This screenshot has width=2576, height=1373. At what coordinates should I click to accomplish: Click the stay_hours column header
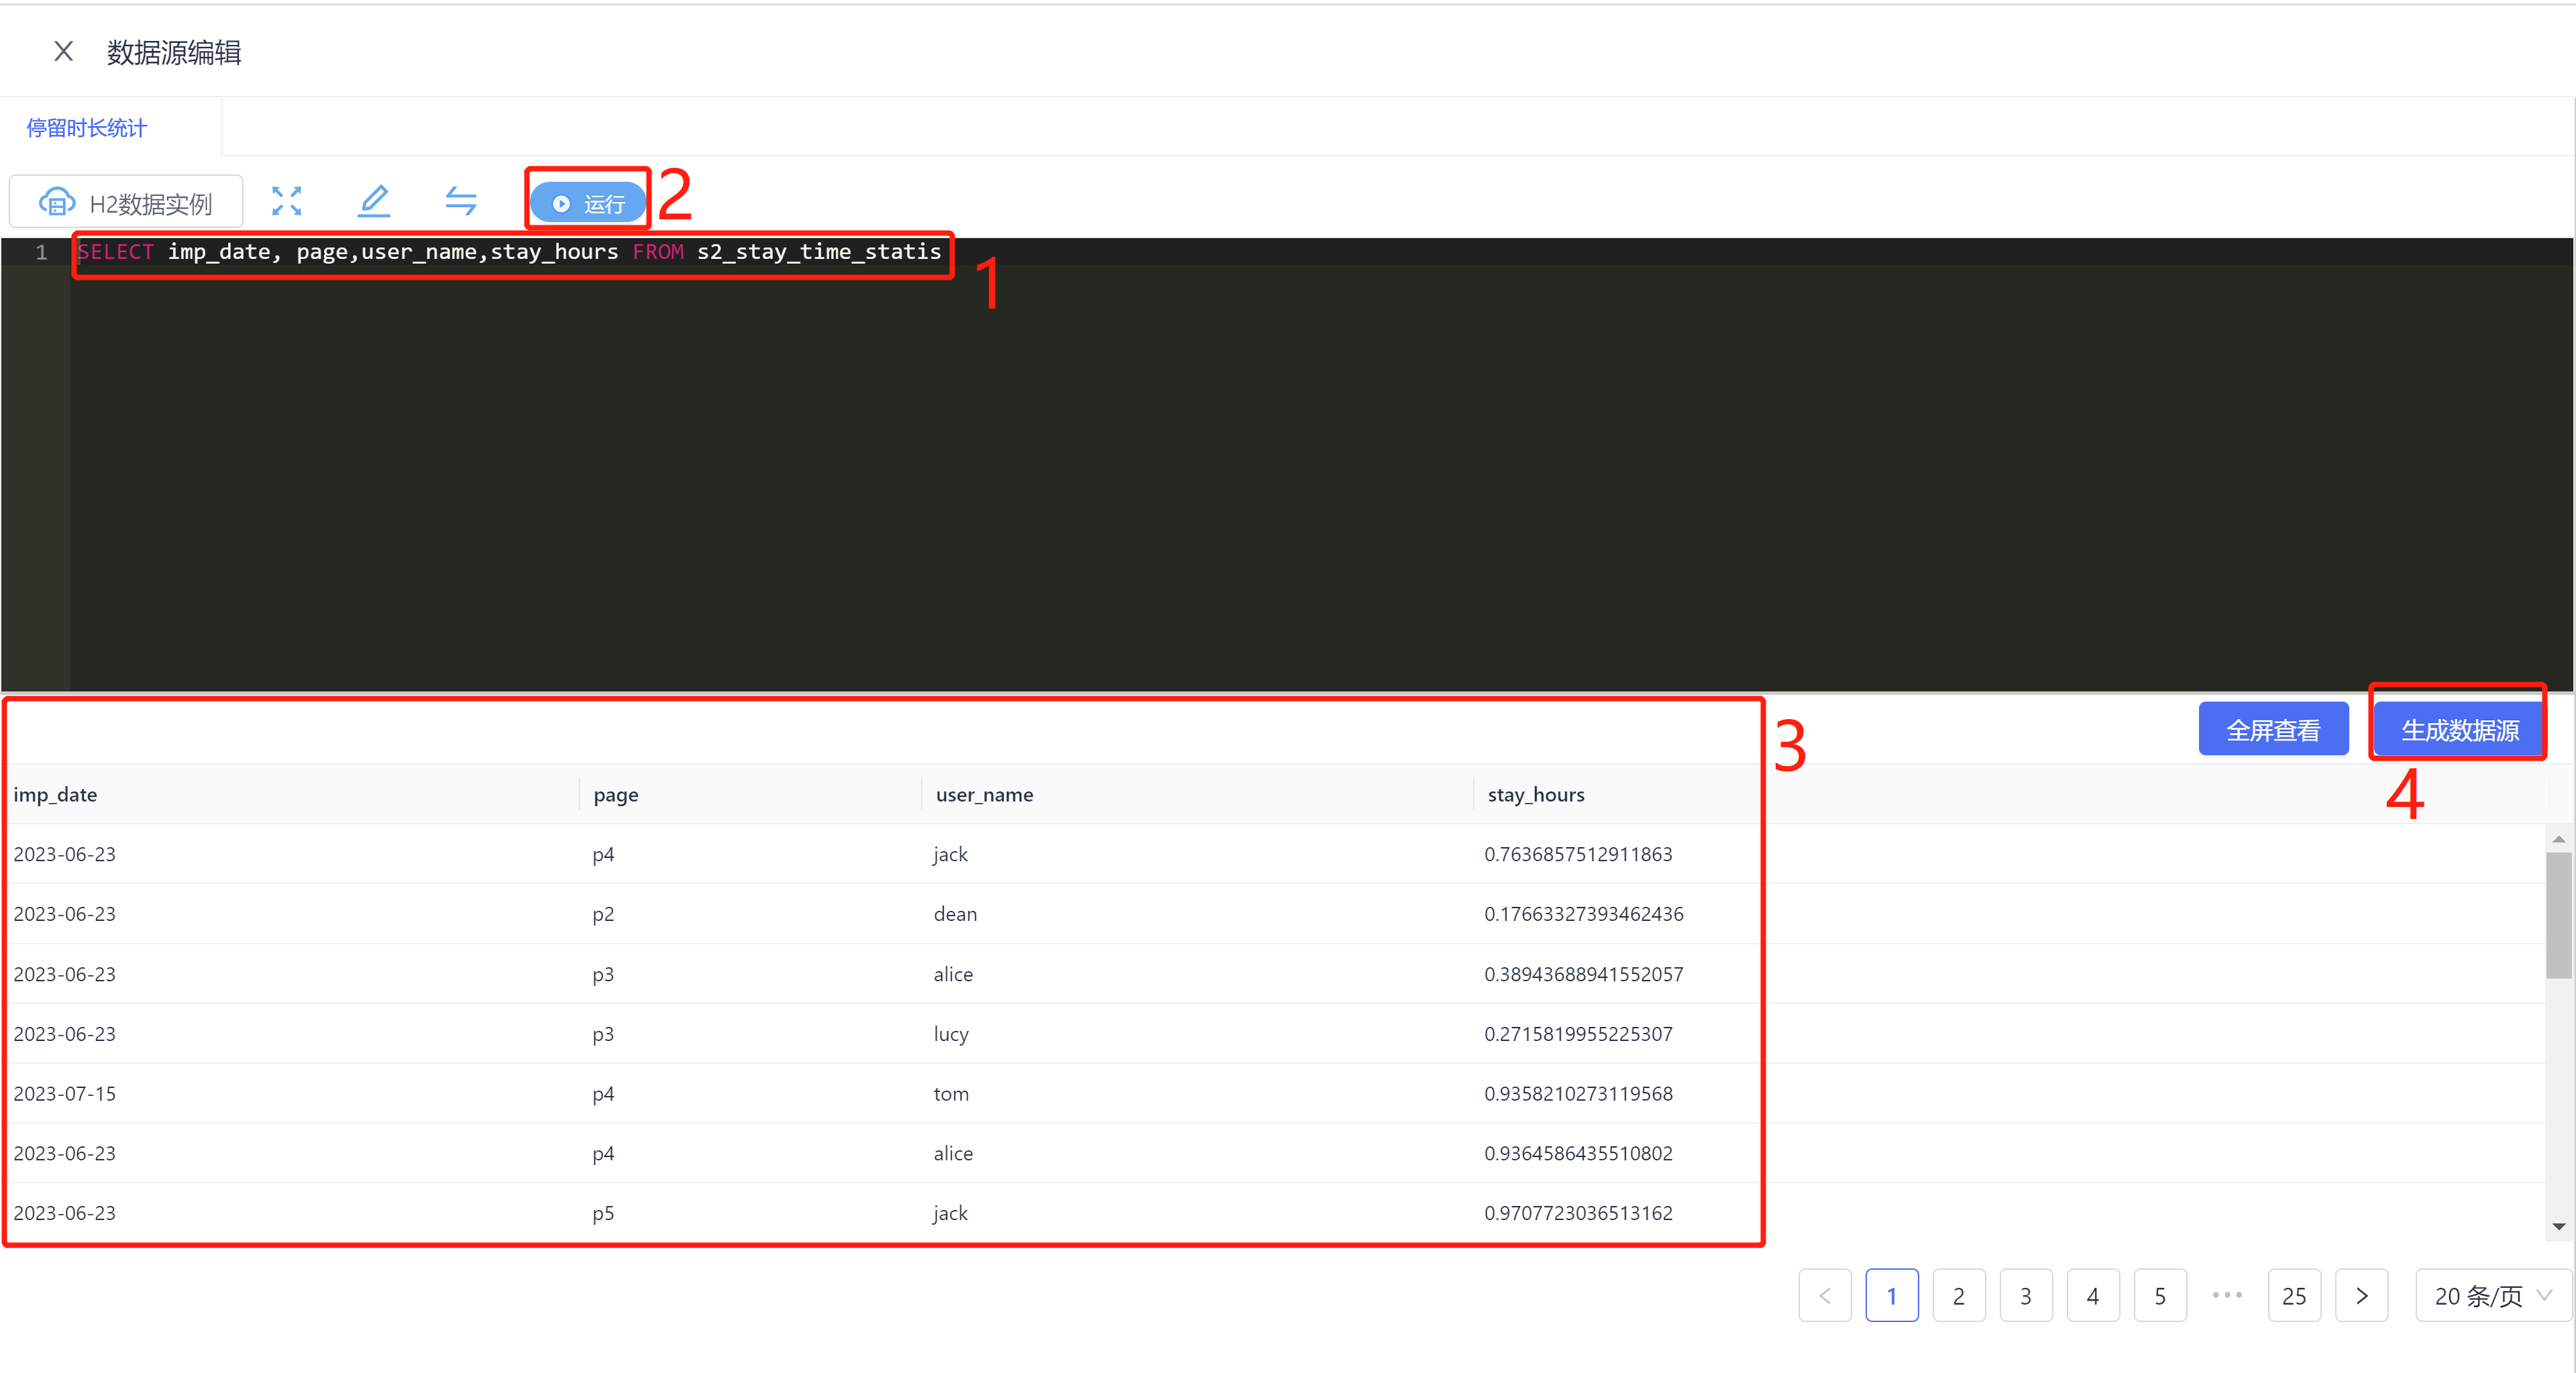pyautogui.click(x=1536, y=795)
